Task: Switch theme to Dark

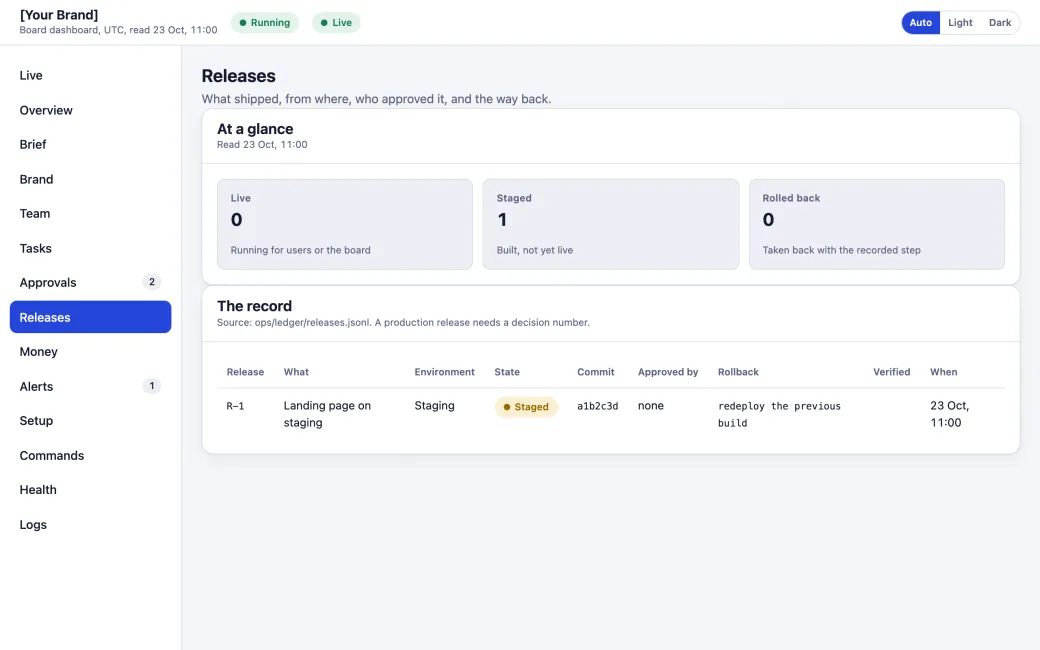Action: (x=1000, y=23)
